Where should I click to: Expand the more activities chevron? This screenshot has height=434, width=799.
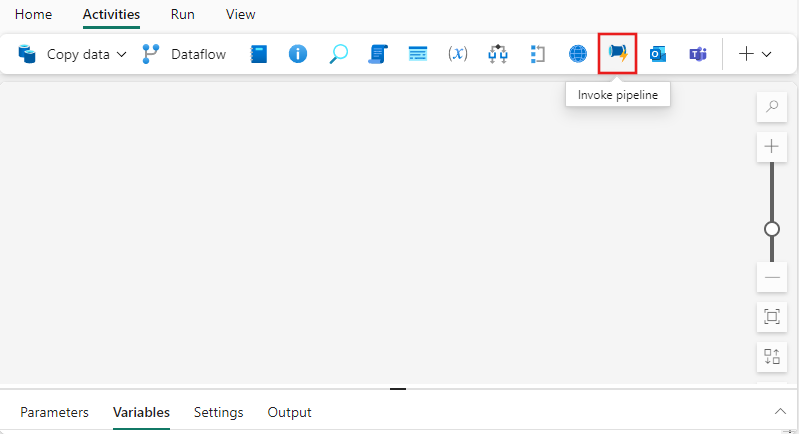coord(766,55)
